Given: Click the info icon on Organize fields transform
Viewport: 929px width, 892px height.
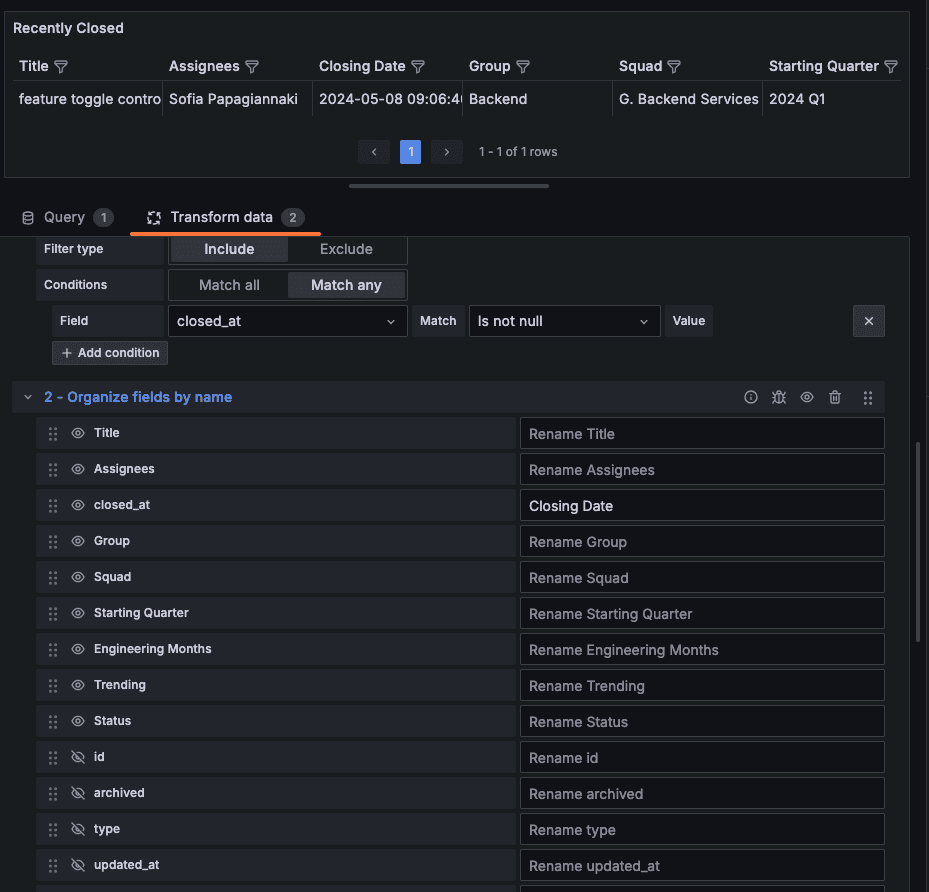Looking at the screenshot, I should click(x=751, y=397).
